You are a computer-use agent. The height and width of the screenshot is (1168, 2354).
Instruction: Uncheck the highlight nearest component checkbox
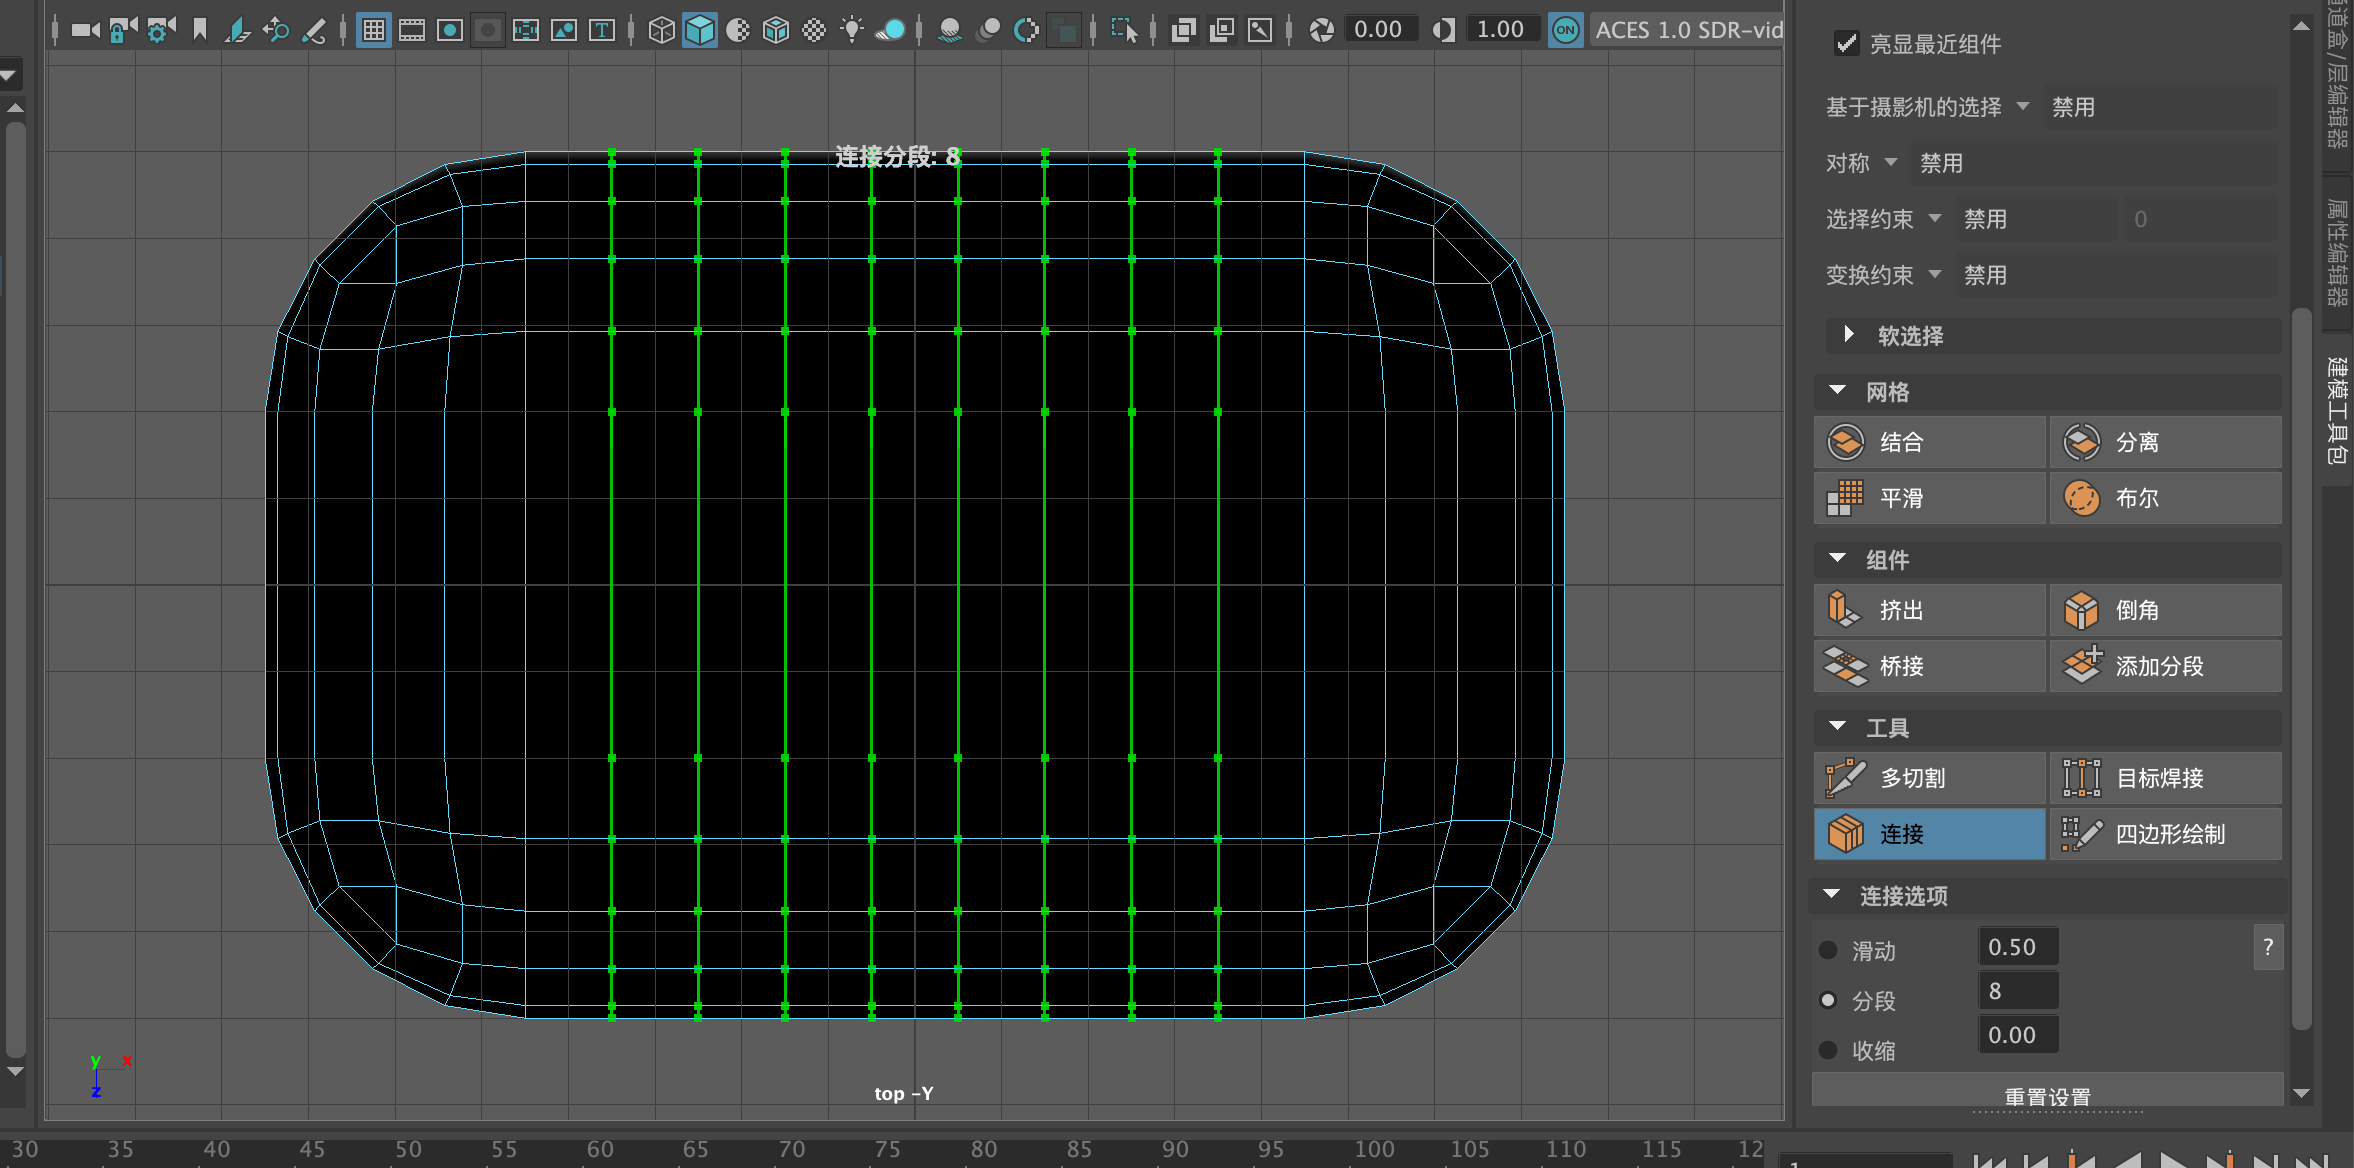(1846, 43)
